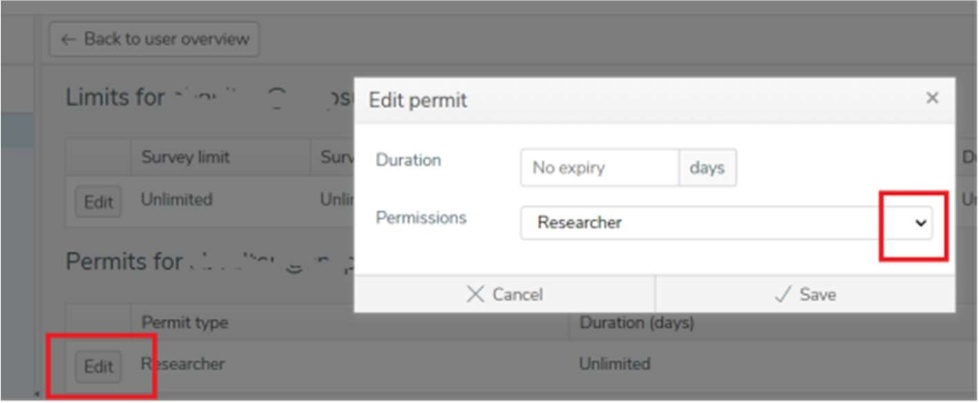979x403 pixels.
Task: Click the Edit permit dialog title
Action: [418, 99]
